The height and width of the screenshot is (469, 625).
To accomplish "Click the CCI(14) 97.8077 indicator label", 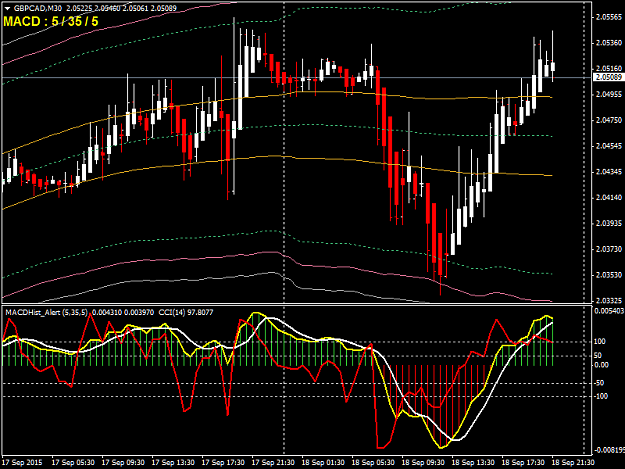I will pyautogui.click(x=186, y=312).
